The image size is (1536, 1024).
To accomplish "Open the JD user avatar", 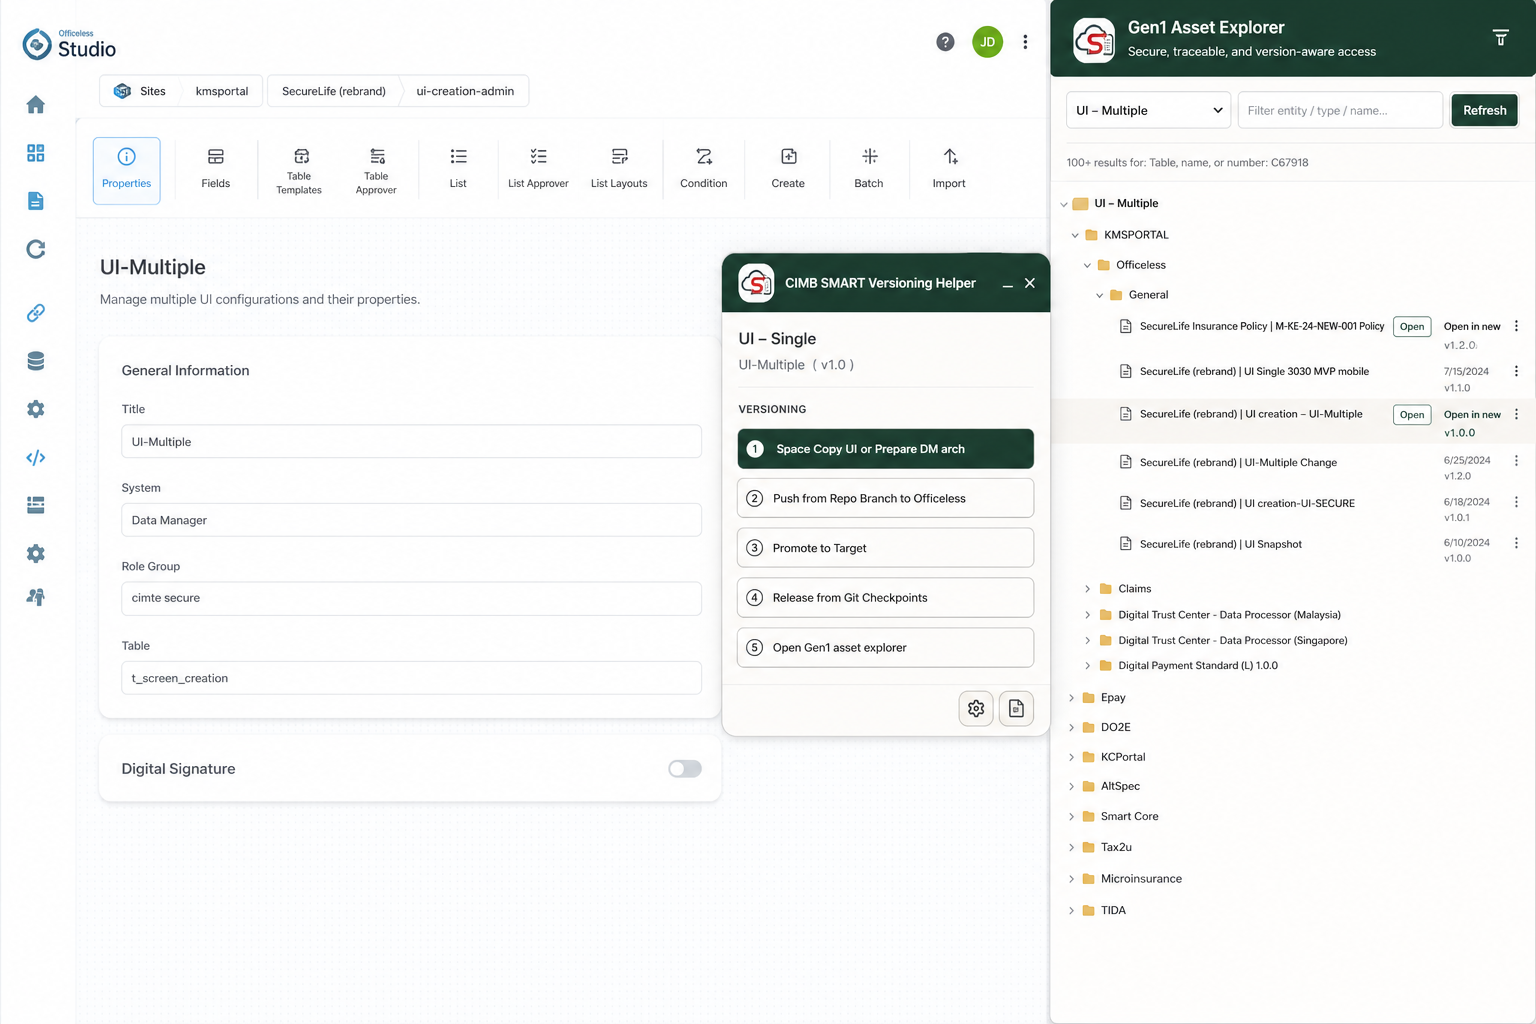I will coord(988,42).
